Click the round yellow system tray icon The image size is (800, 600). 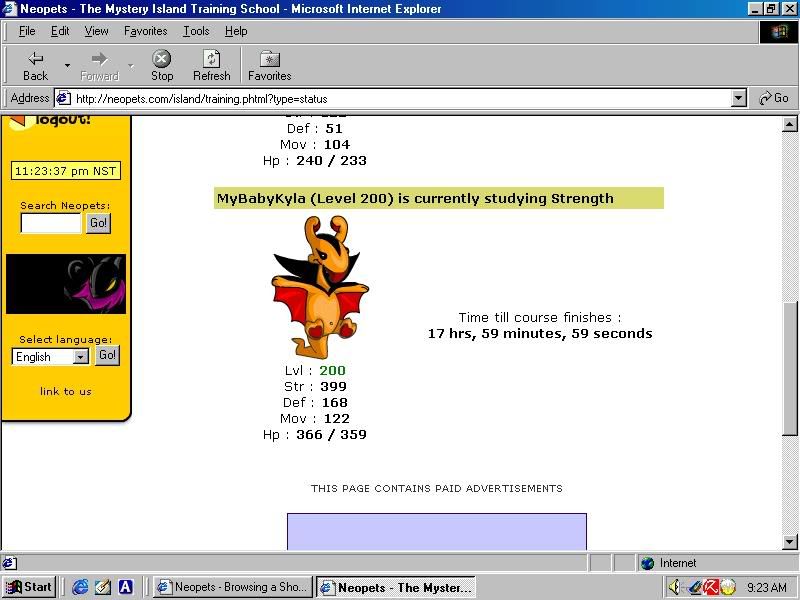[728, 587]
